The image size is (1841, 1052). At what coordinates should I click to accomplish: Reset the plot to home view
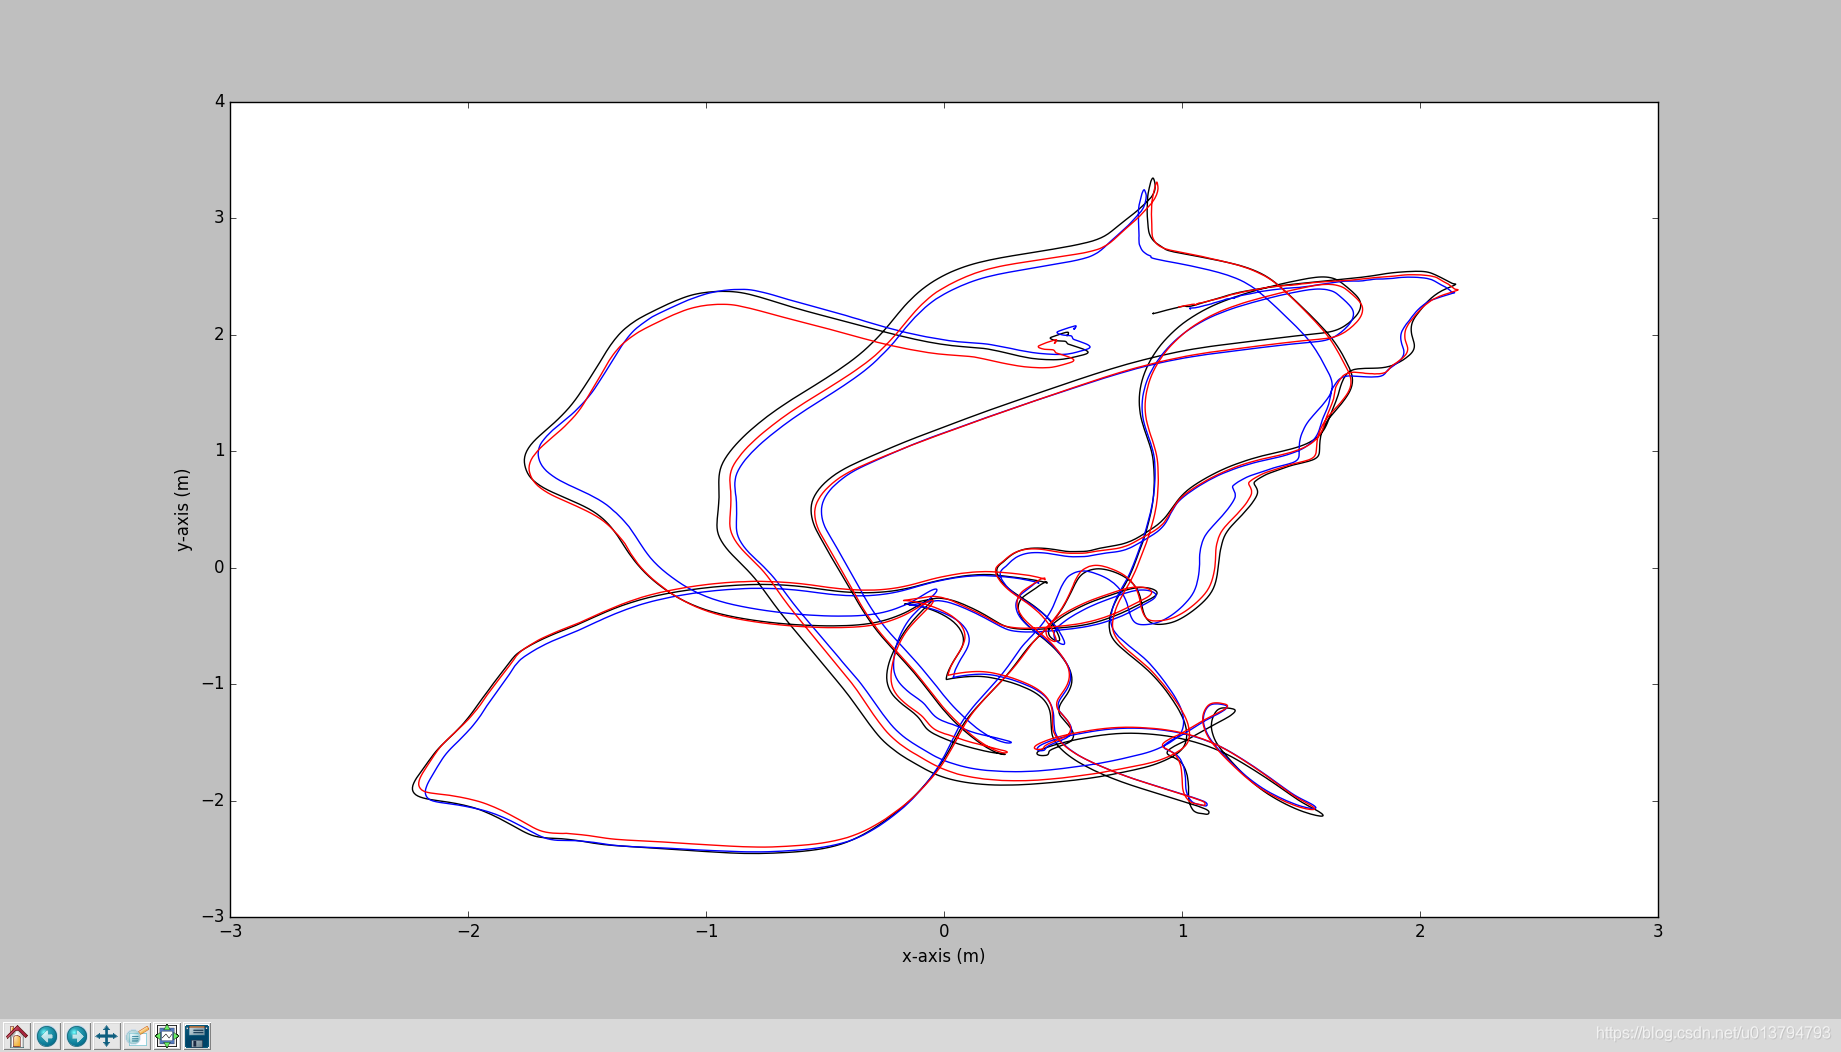(x=17, y=1036)
